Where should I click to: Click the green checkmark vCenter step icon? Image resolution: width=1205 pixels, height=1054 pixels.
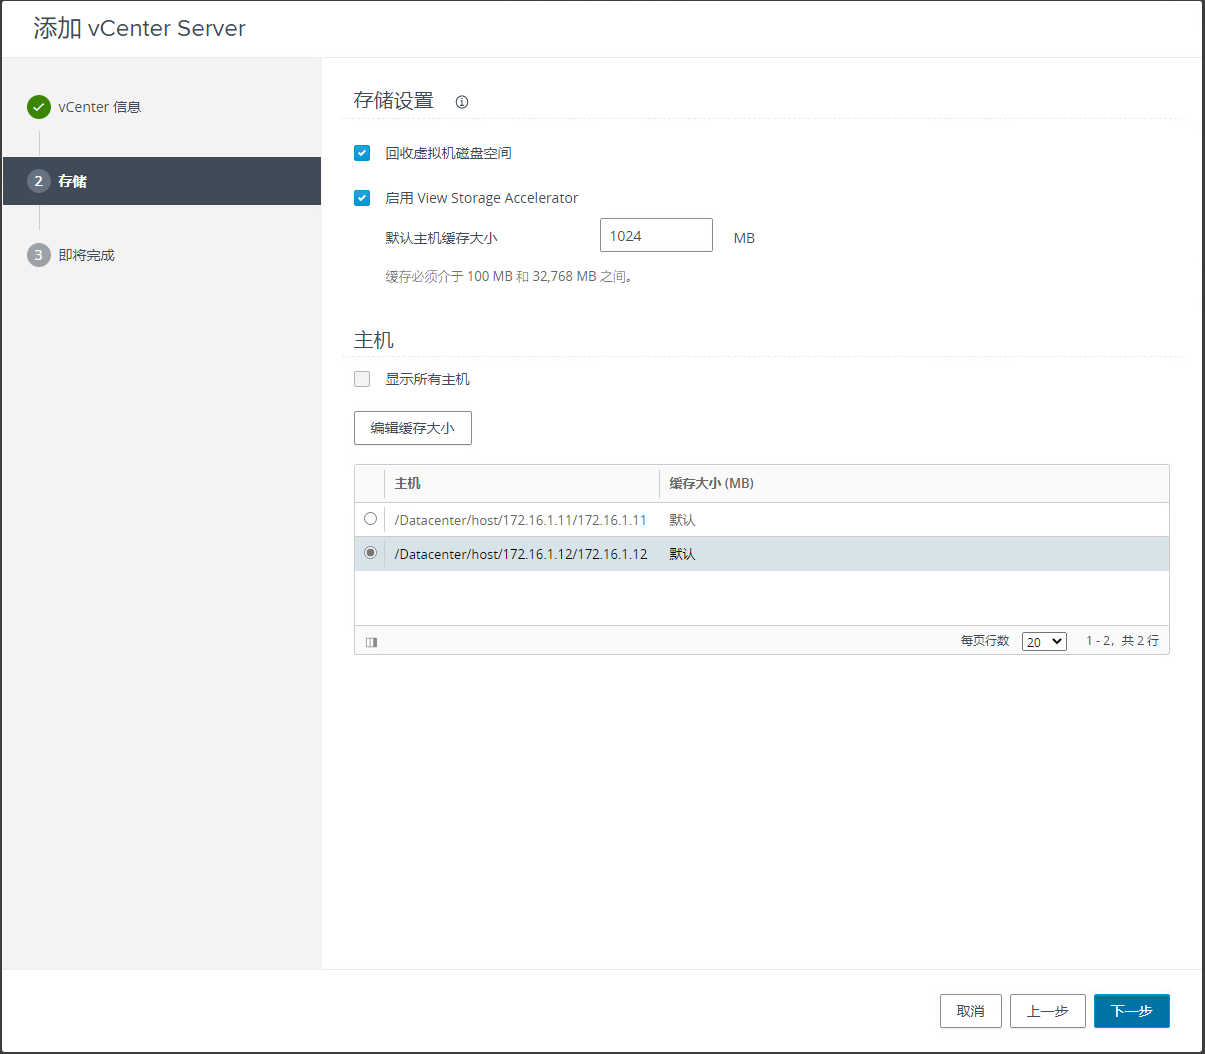(x=39, y=107)
